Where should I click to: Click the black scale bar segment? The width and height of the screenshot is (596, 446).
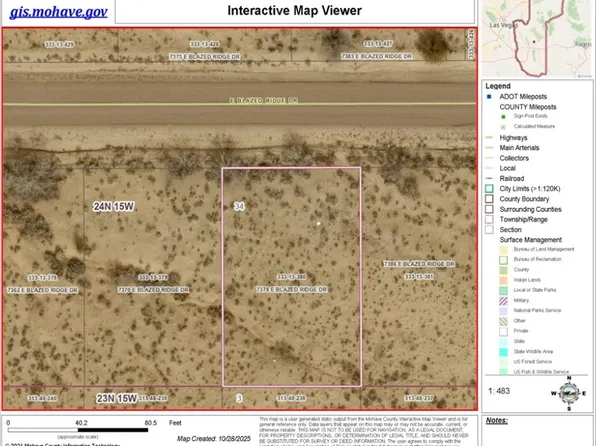113,430
